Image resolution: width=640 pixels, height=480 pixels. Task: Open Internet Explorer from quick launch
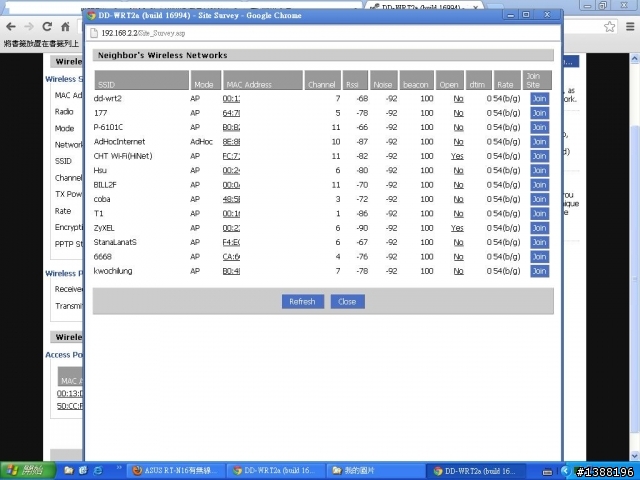(98, 471)
